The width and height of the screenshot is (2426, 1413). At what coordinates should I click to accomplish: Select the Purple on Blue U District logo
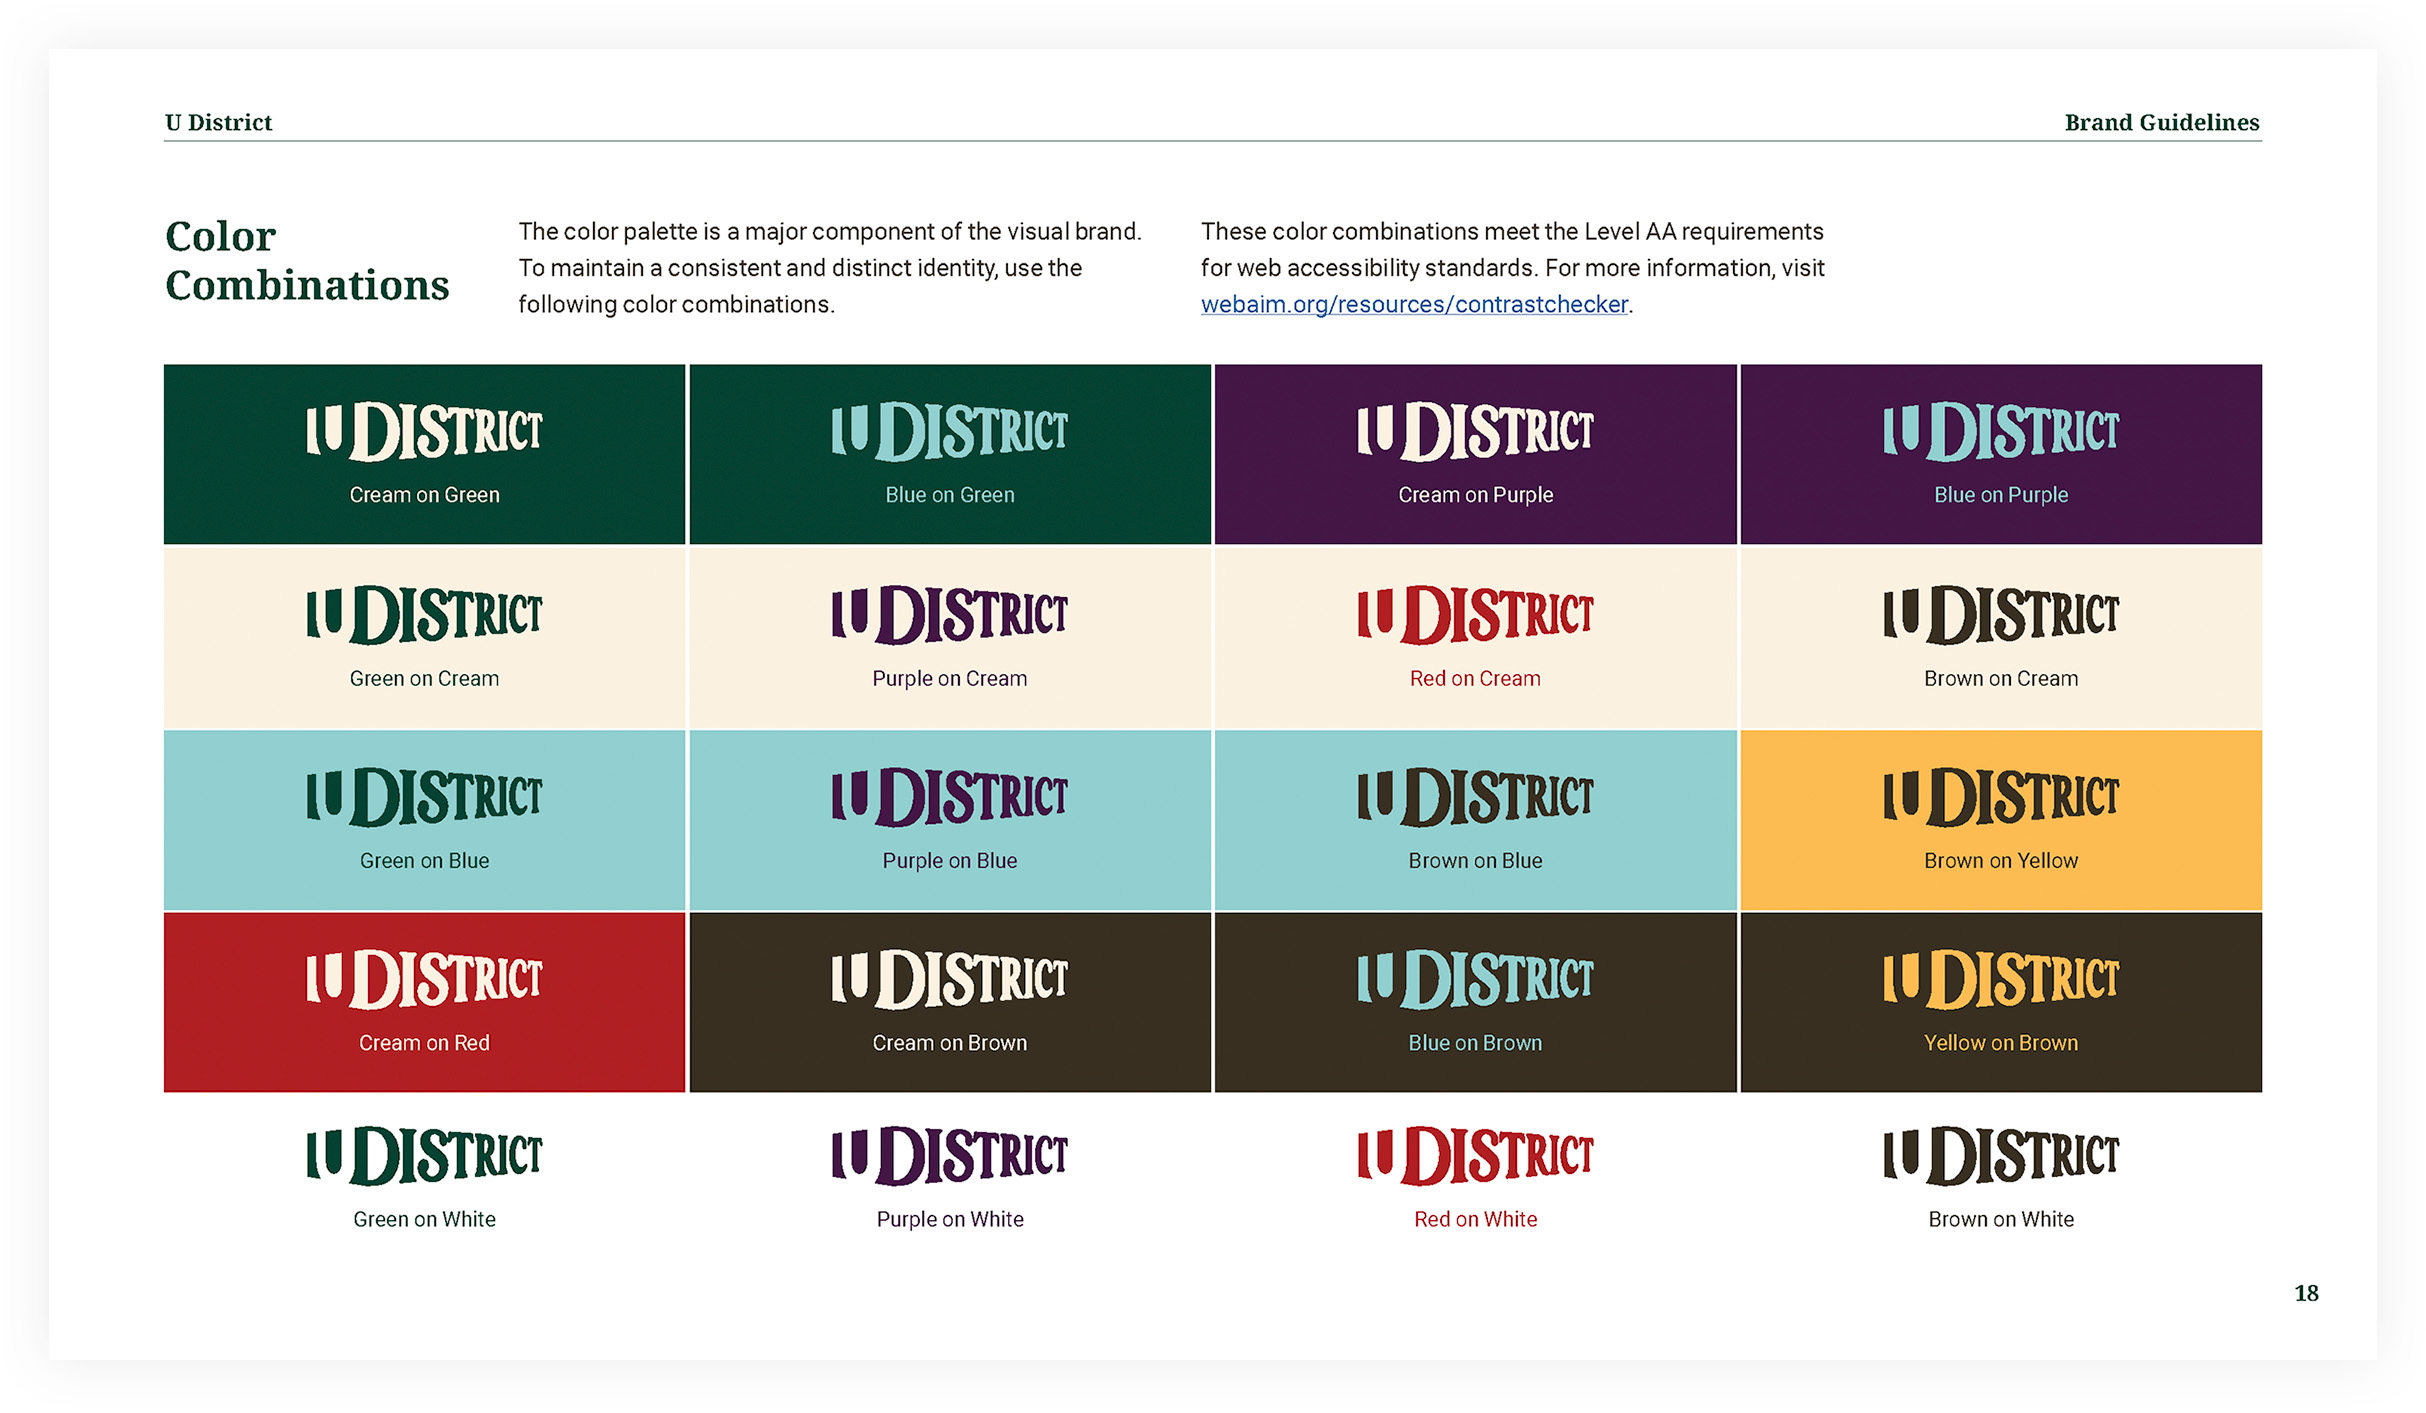[949, 795]
